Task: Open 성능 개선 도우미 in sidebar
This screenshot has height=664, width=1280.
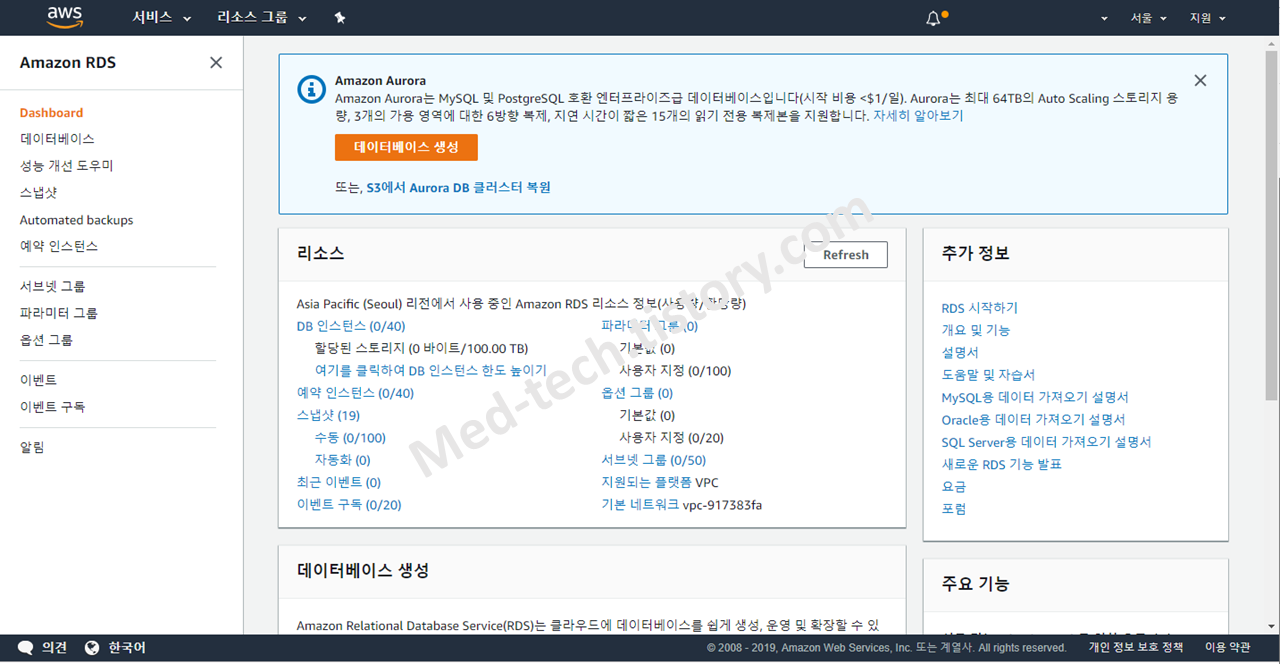Action: pos(67,166)
